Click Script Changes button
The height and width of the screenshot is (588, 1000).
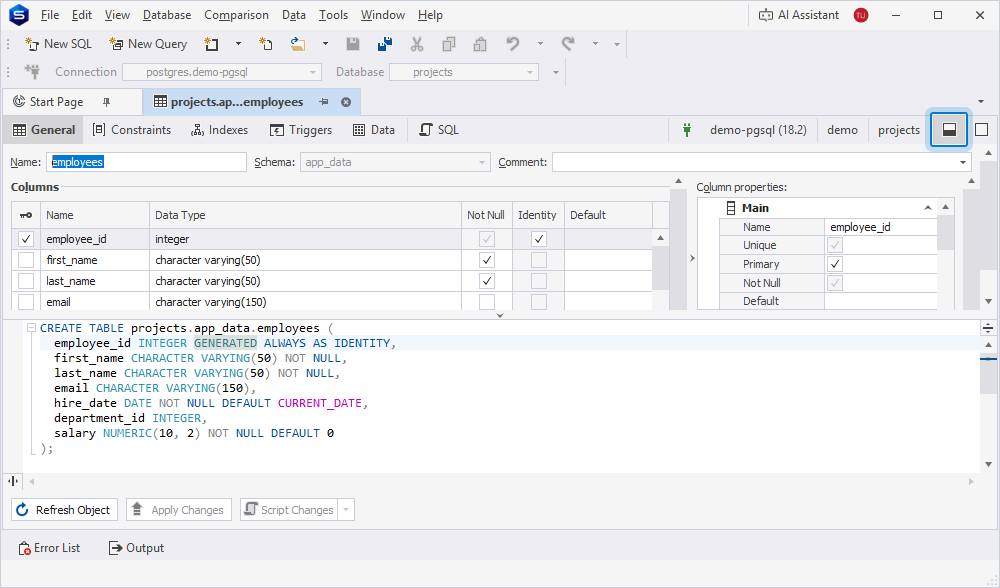[290, 510]
